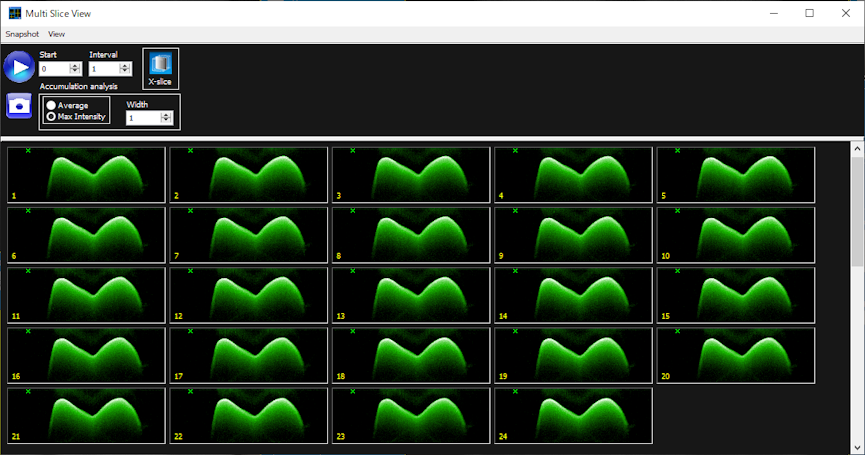Select slice thumbnail number 10
Image resolution: width=865 pixels, height=455 pixels.
pos(735,235)
